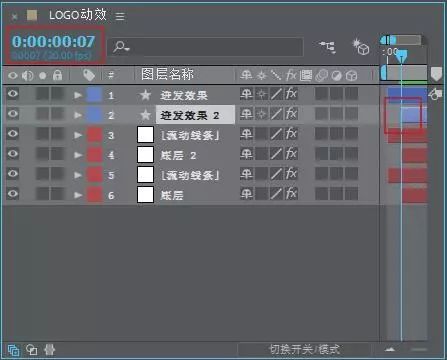Click the 图层名称 column header

[x=167, y=74]
